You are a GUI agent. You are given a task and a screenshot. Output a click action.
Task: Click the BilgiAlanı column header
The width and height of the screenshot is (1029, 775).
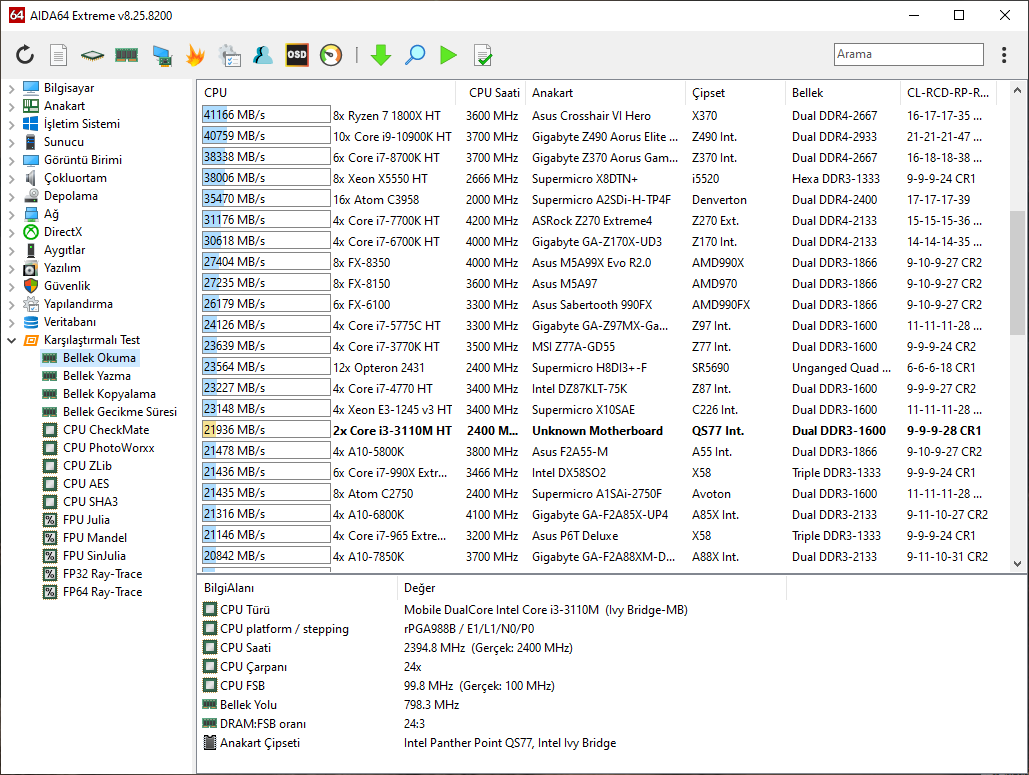[297, 588]
